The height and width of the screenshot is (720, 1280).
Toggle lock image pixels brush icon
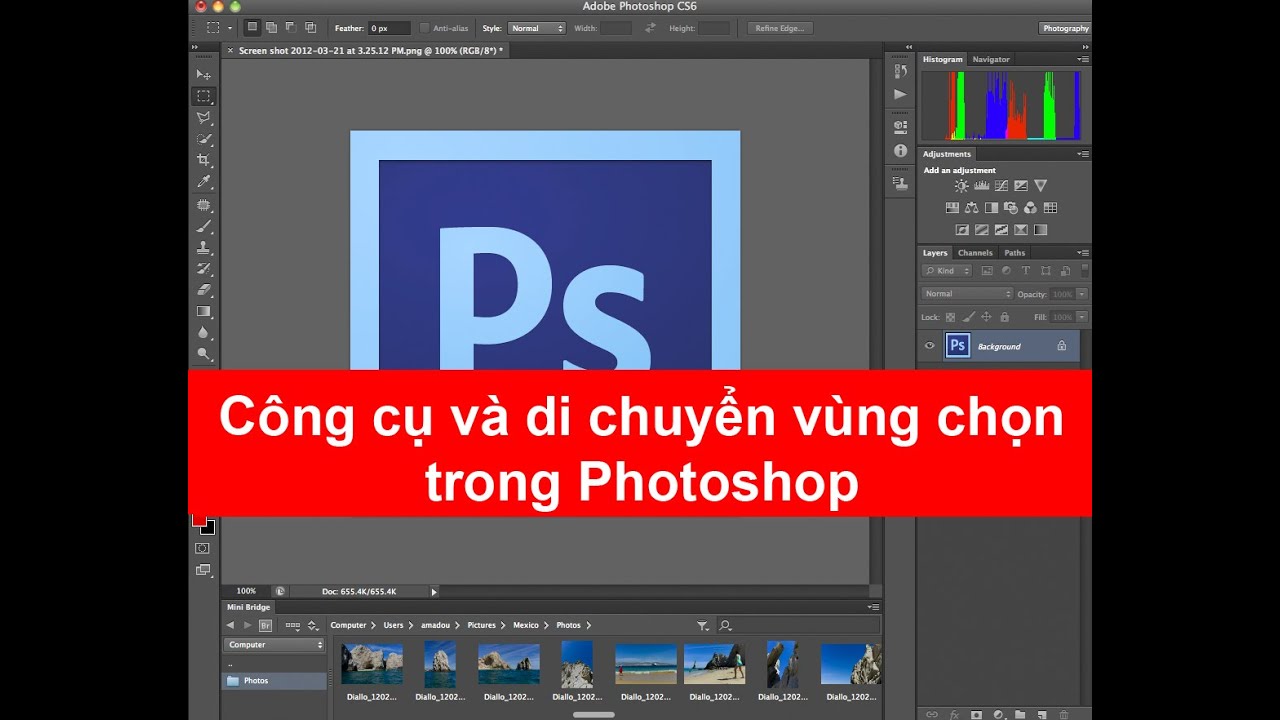[x=968, y=317]
